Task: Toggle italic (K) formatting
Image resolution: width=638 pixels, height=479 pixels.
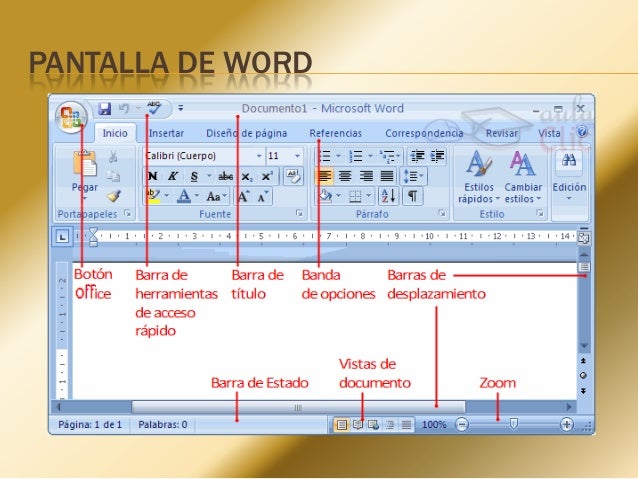Action: point(173,176)
